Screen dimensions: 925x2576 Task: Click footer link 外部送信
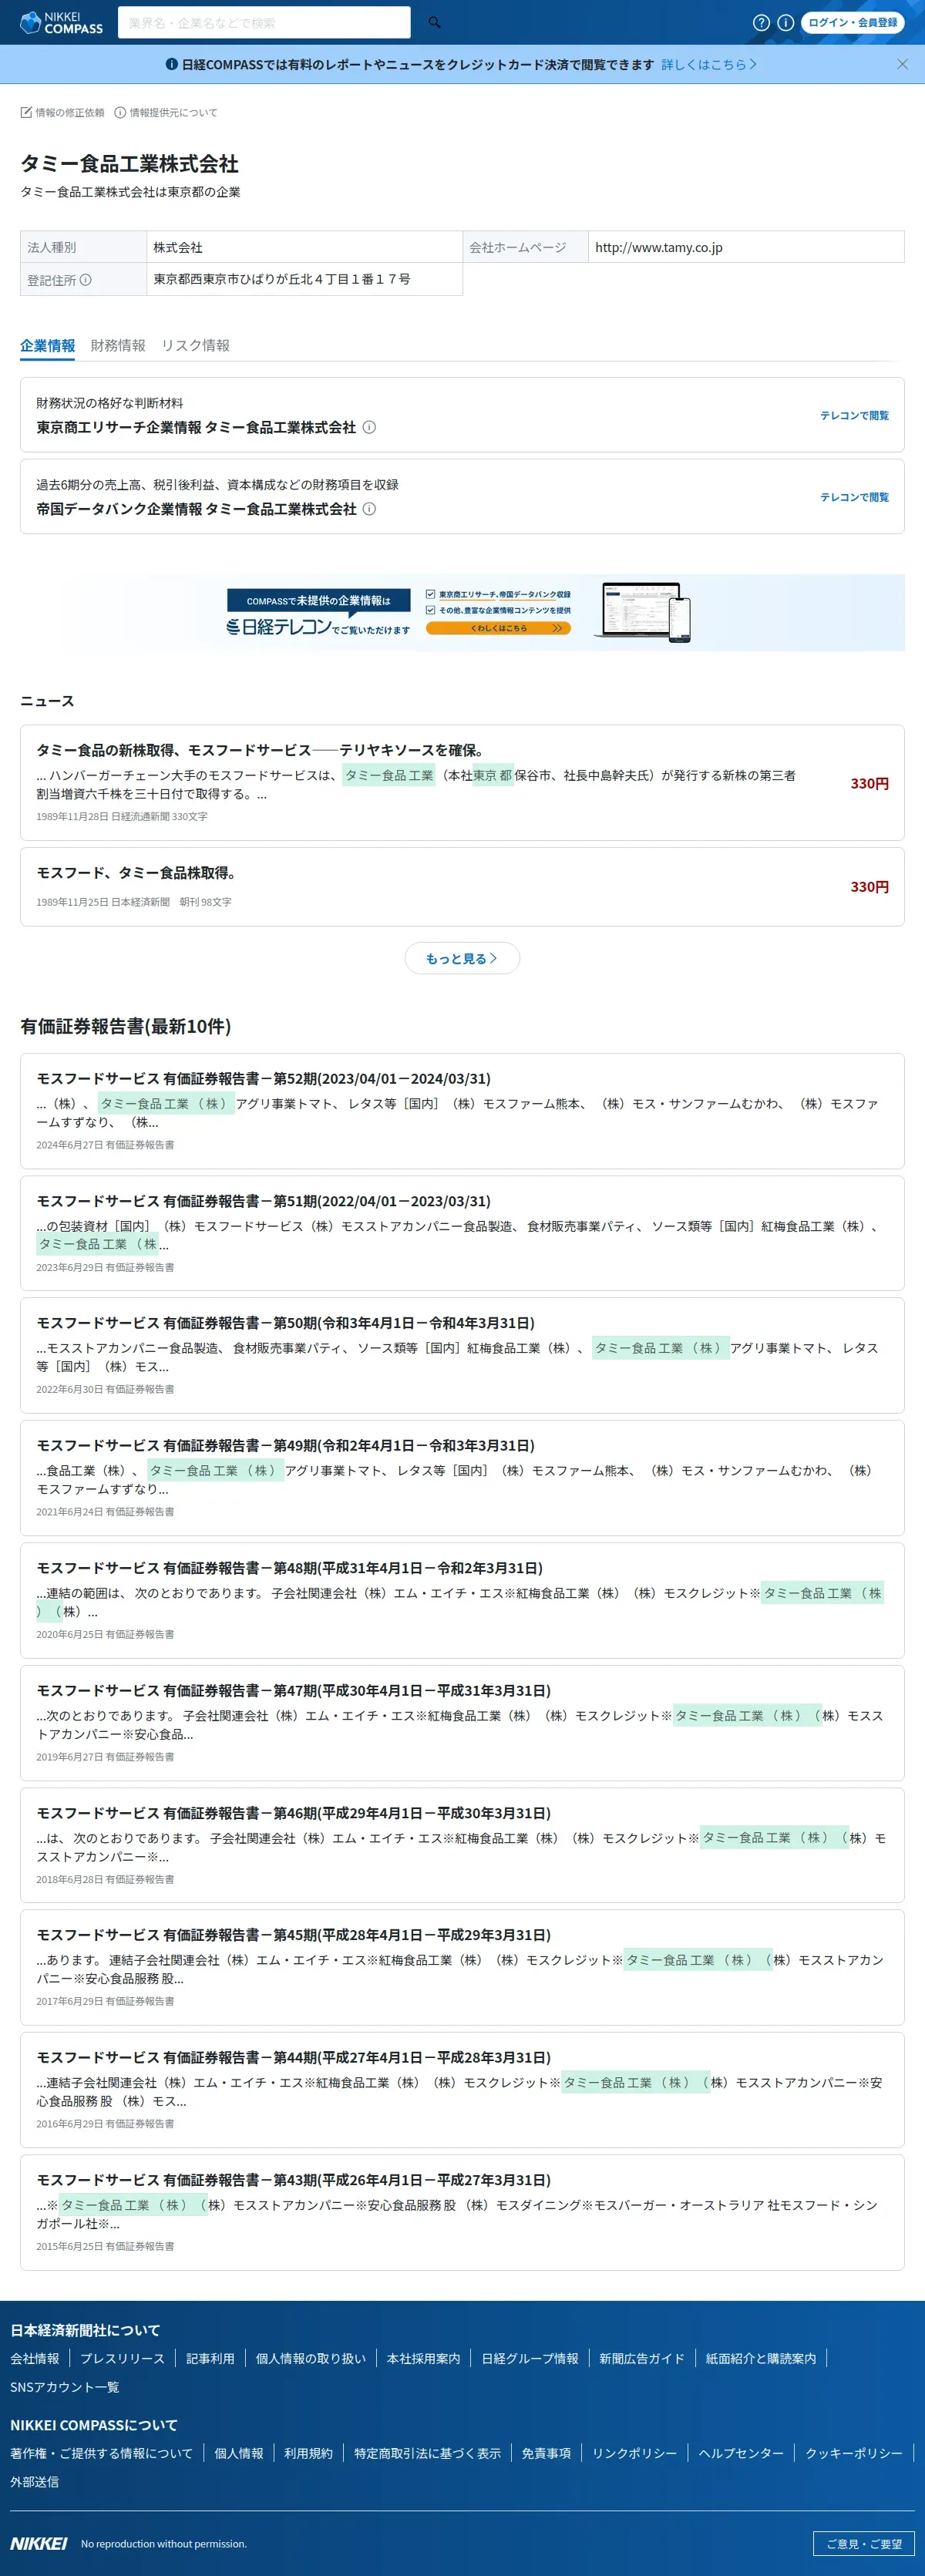click(x=34, y=2481)
